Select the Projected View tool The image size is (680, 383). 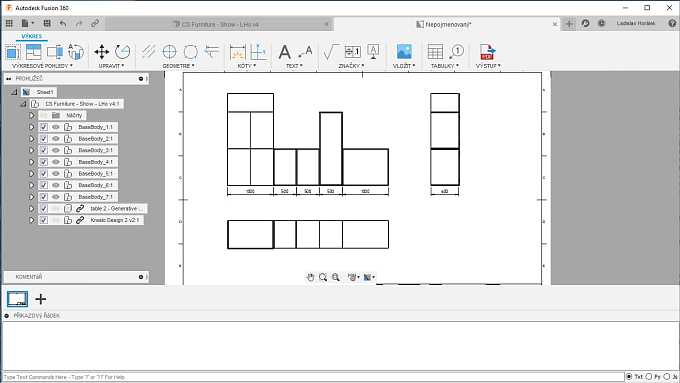click(x=33, y=52)
